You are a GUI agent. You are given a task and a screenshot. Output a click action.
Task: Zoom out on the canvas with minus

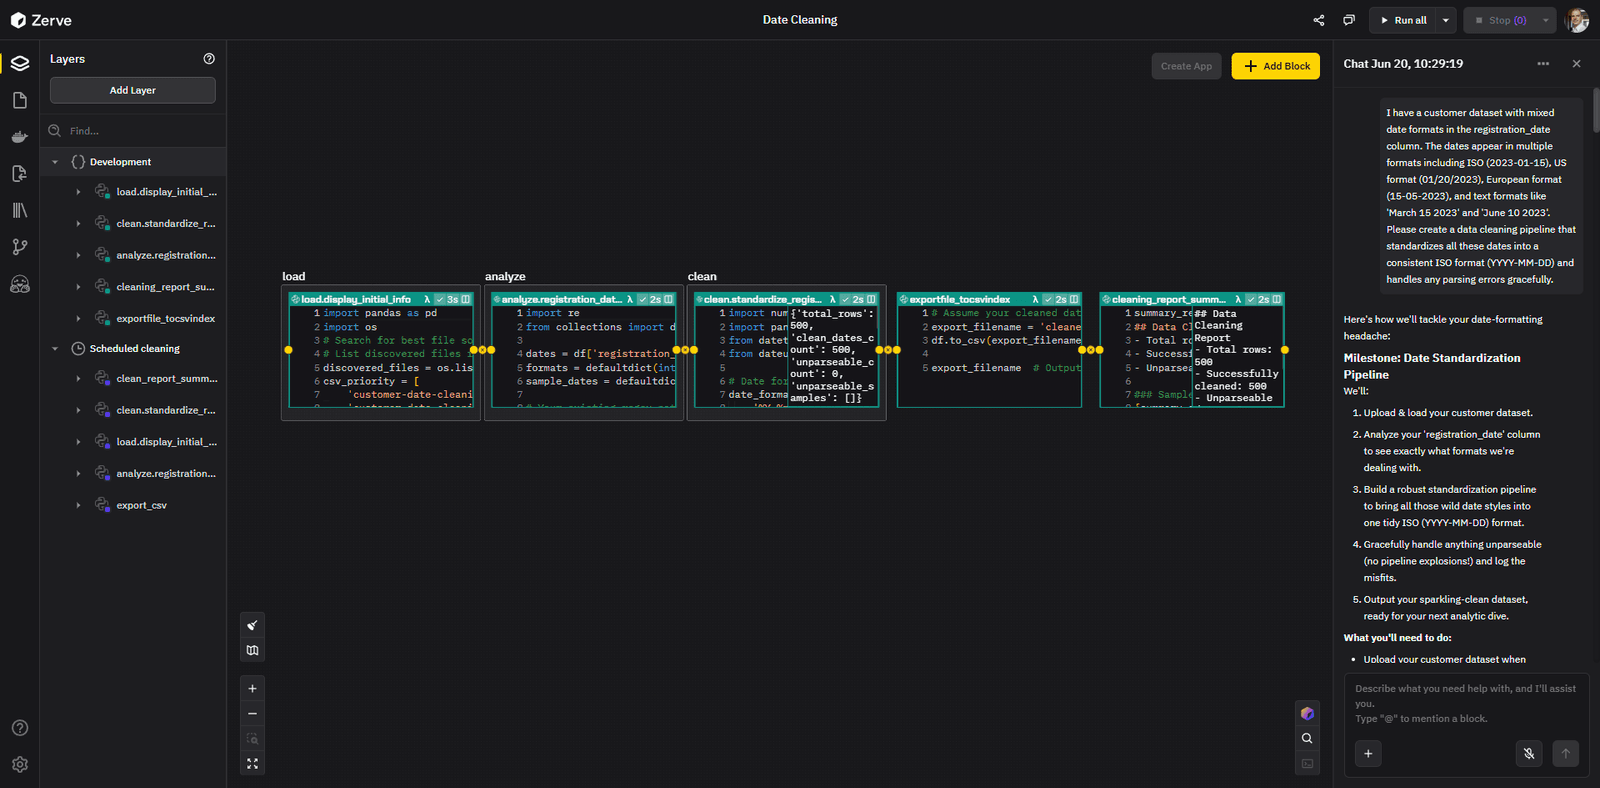pos(253,714)
